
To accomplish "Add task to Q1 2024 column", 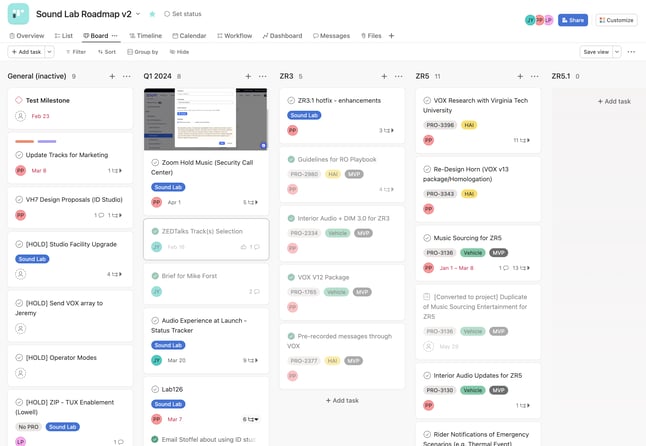I will 248,76.
